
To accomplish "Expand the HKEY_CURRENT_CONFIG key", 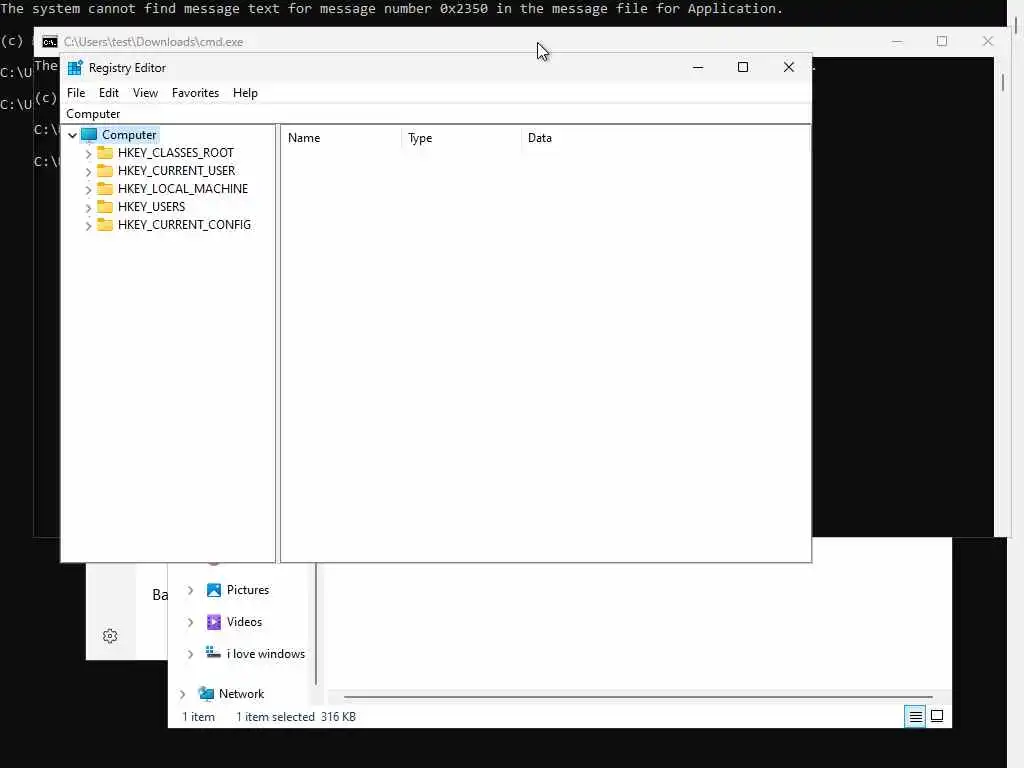I will (88, 225).
